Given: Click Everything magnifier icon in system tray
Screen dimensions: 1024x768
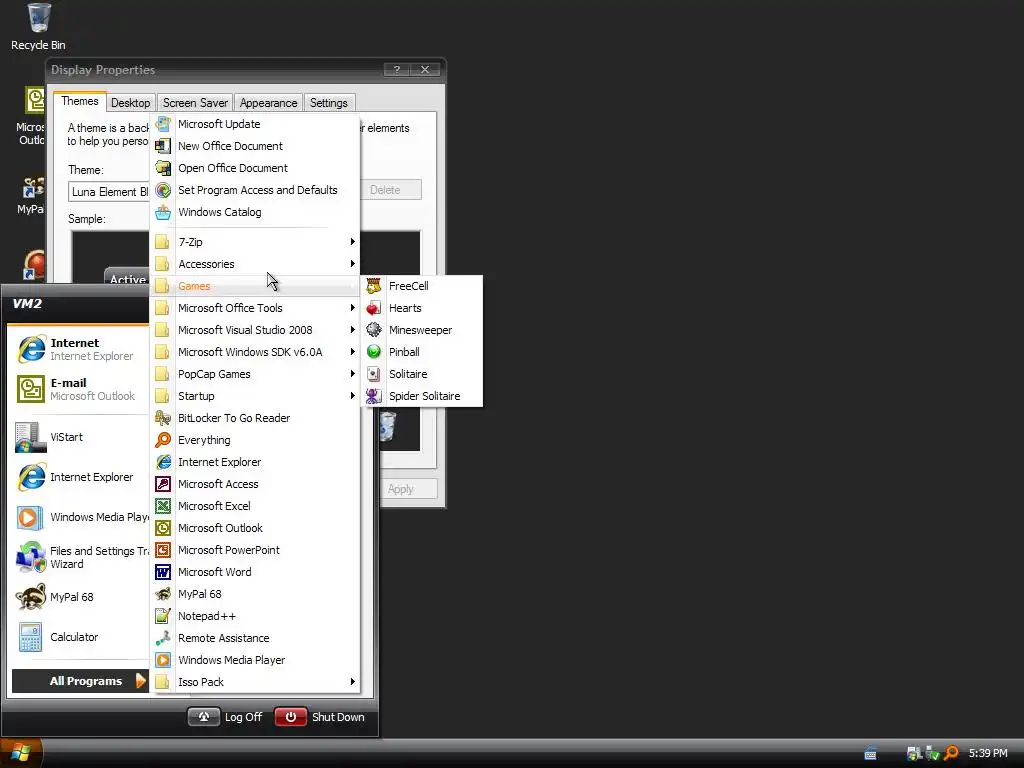Looking at the screenshot, I should (952, 753).
